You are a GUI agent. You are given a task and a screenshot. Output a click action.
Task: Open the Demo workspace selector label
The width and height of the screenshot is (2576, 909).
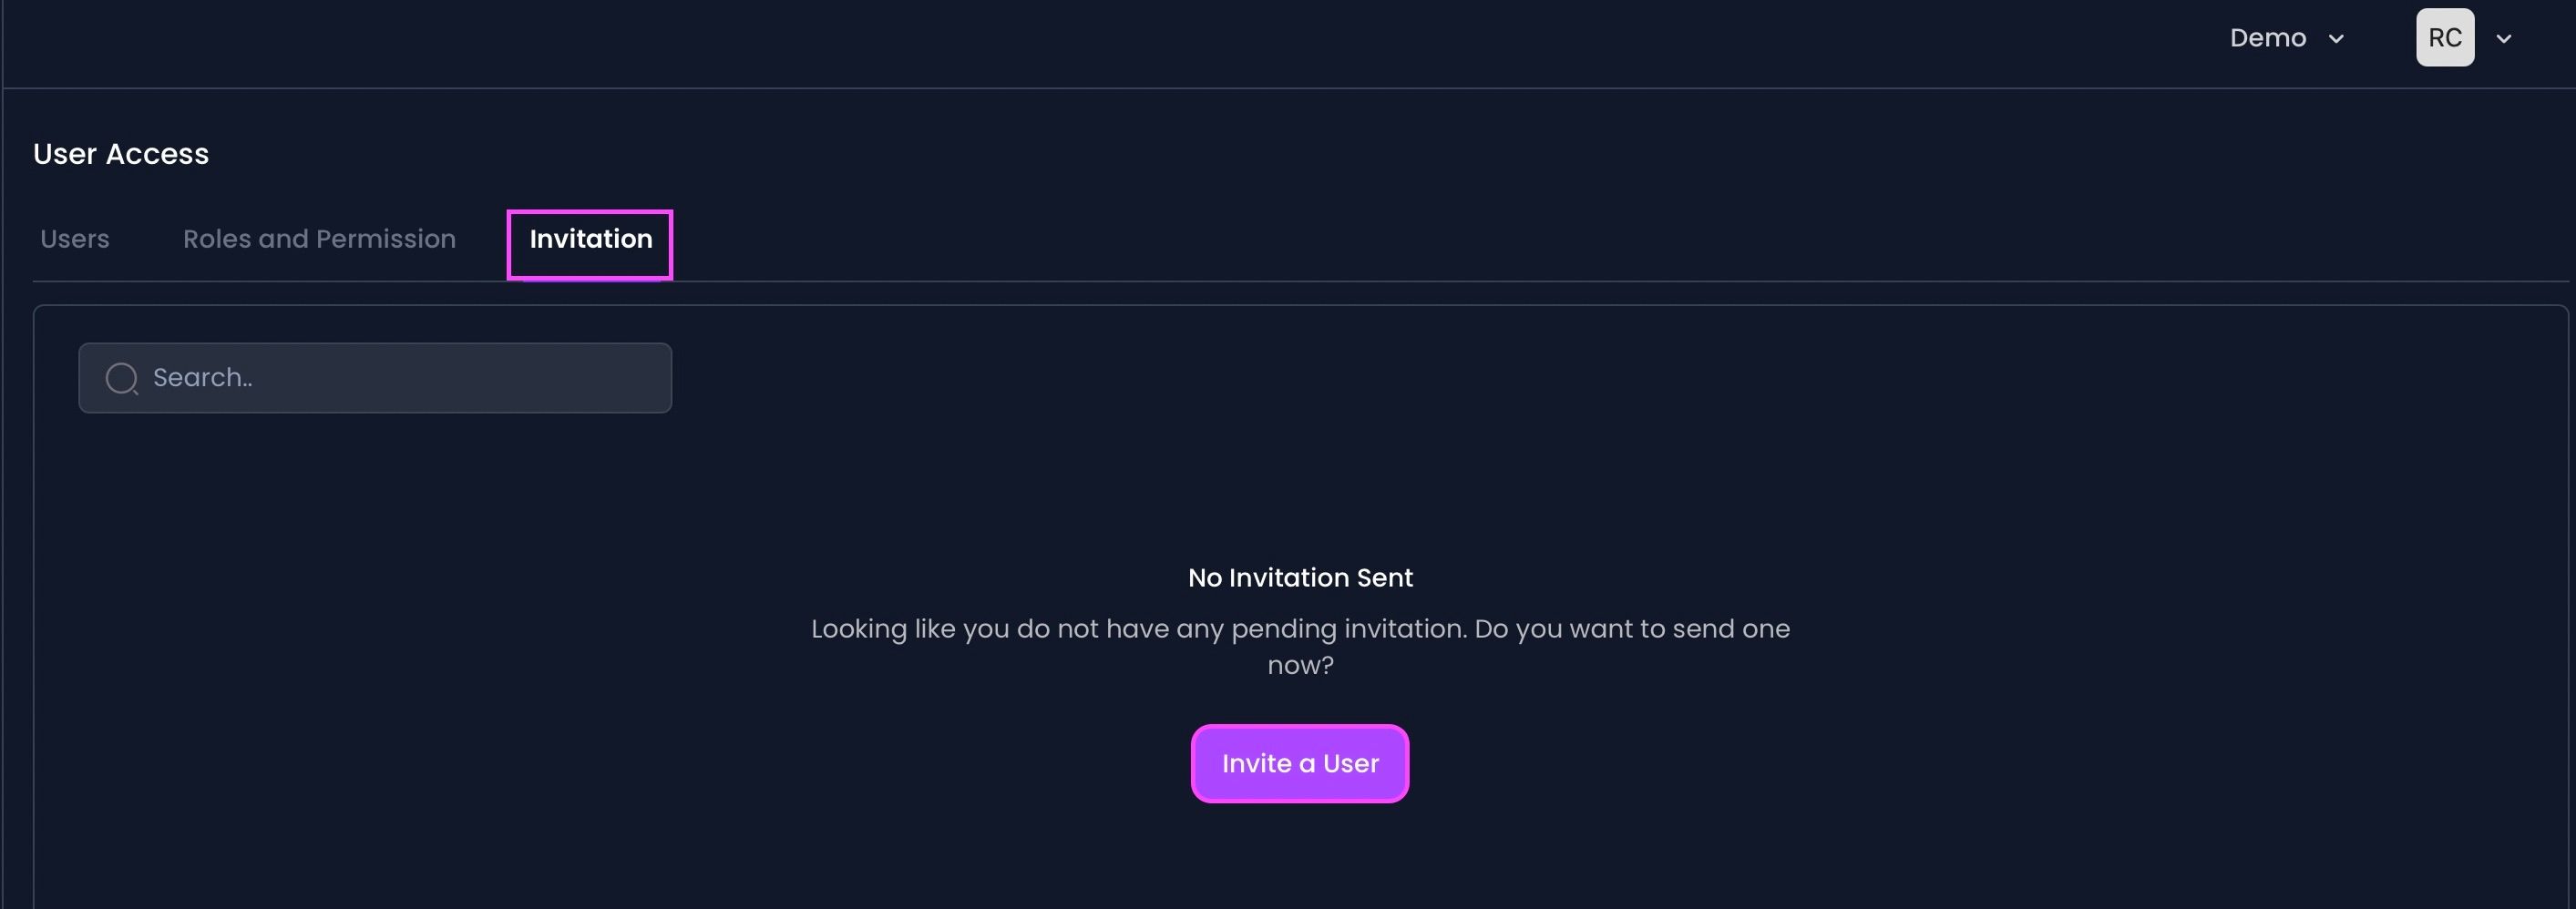[x=2268, y=38]
